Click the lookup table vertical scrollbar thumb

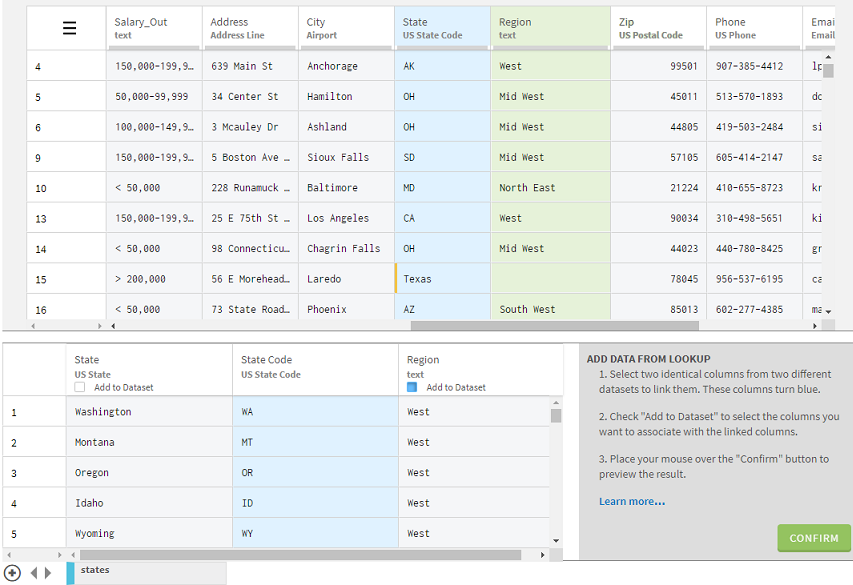tap(556, 416)
